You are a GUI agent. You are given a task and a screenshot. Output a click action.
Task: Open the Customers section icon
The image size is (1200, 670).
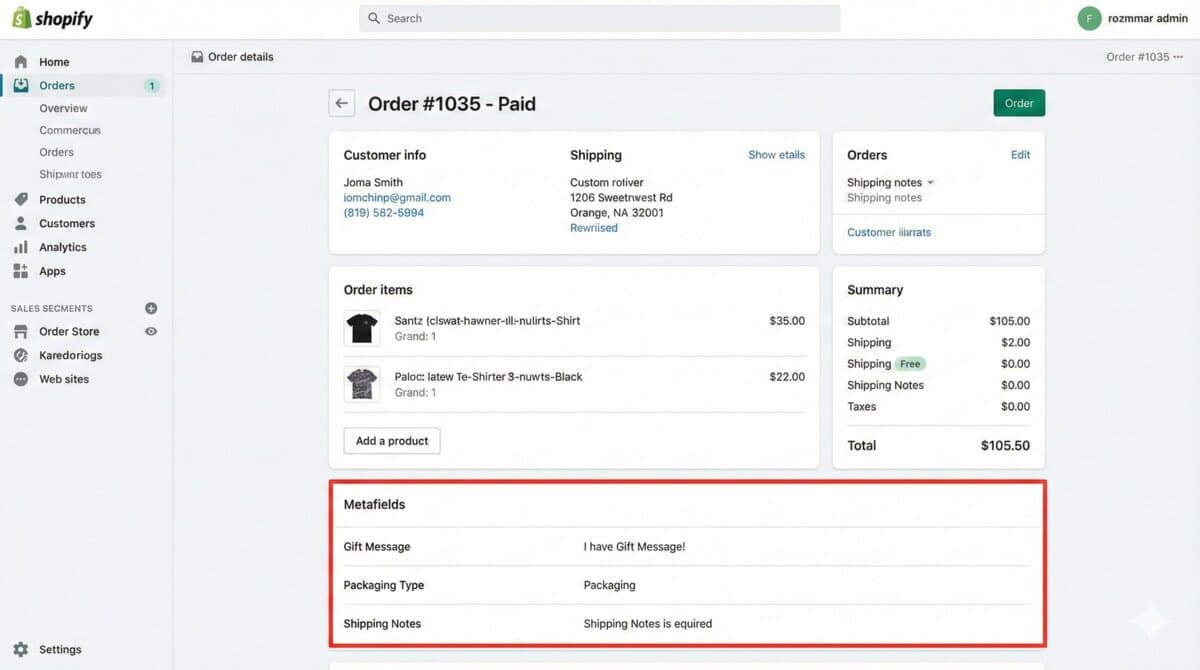19,223
